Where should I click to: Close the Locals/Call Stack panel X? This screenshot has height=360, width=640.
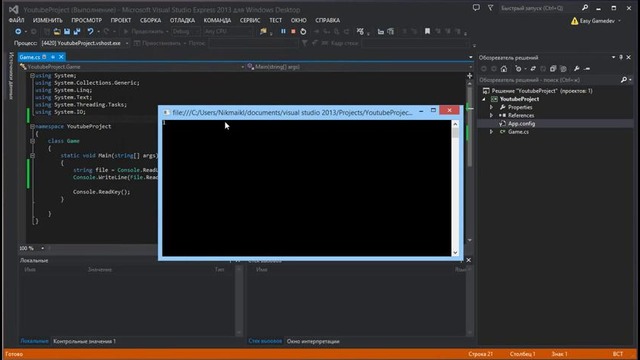[x=469, y=260]
